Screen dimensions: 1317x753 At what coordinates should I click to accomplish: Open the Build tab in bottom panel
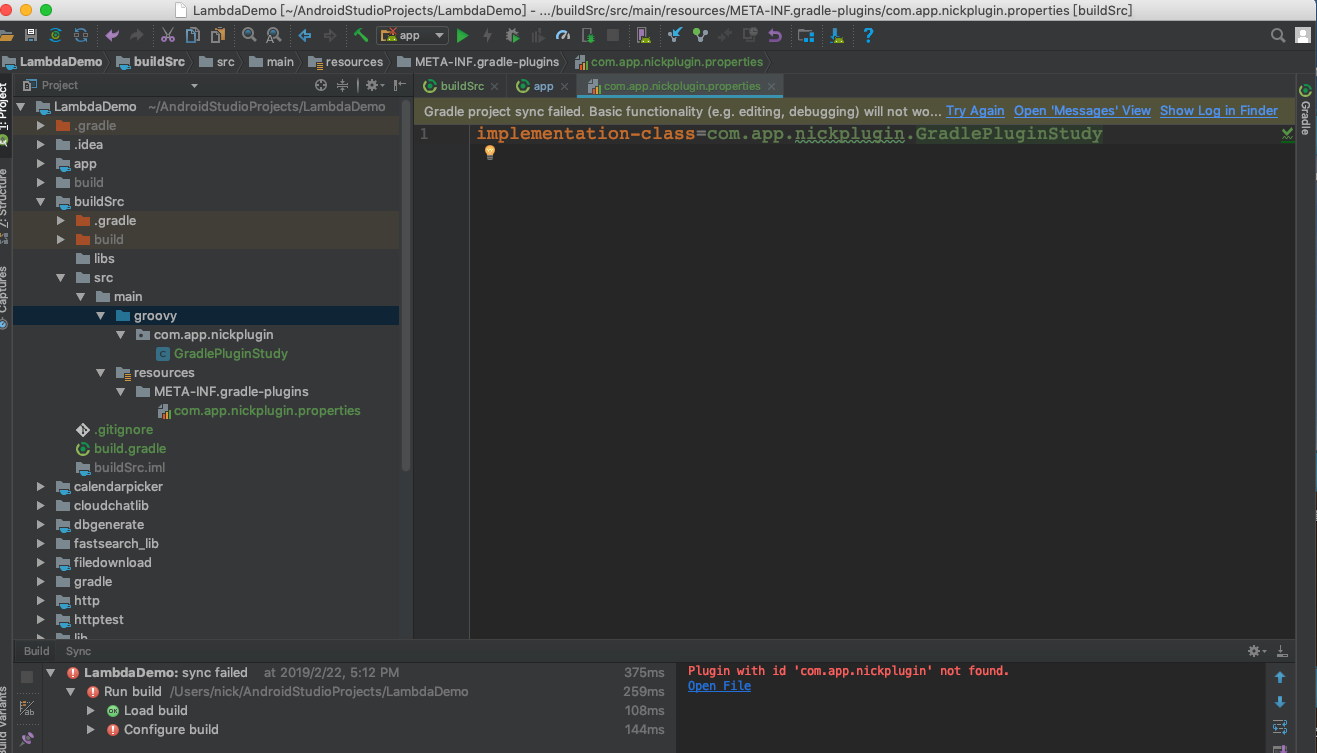pyautogui.click(x=37, y=651)
